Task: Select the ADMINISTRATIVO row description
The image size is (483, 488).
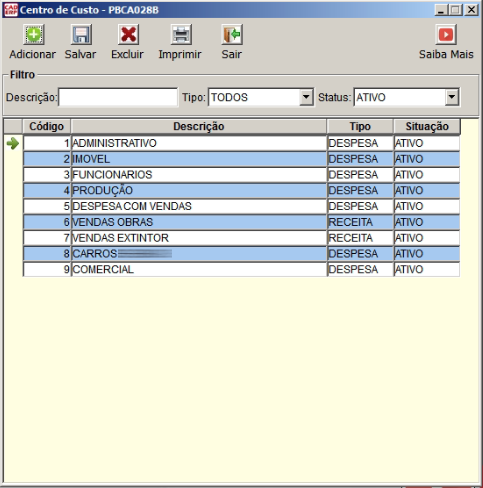Action: pos(199,143)
